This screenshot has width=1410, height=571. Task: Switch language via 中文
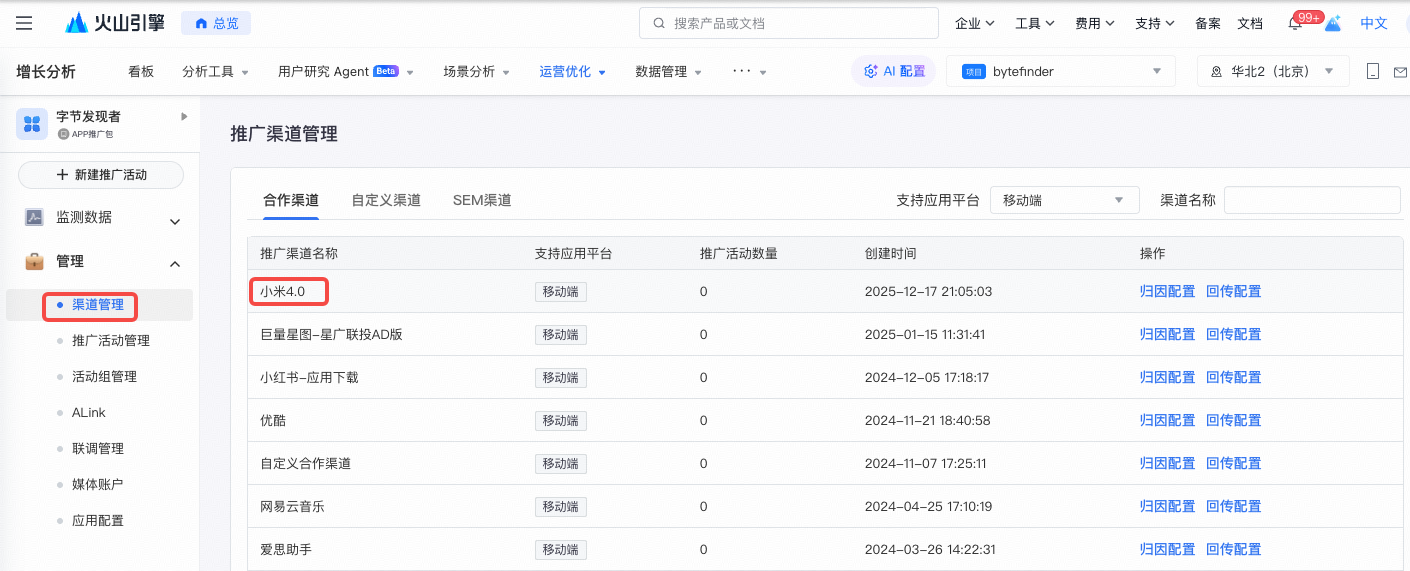(1374, 23)
